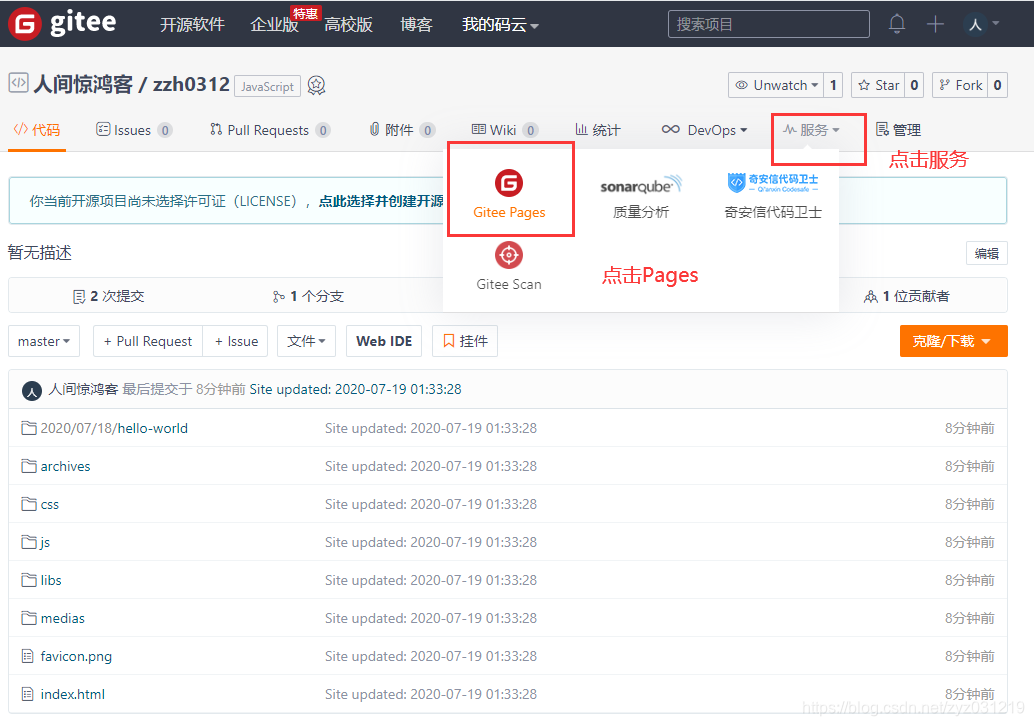Click the commits count 2 次提交
Image resolution: width=1034 pixels, height=726 pixels.
[108, 296]
